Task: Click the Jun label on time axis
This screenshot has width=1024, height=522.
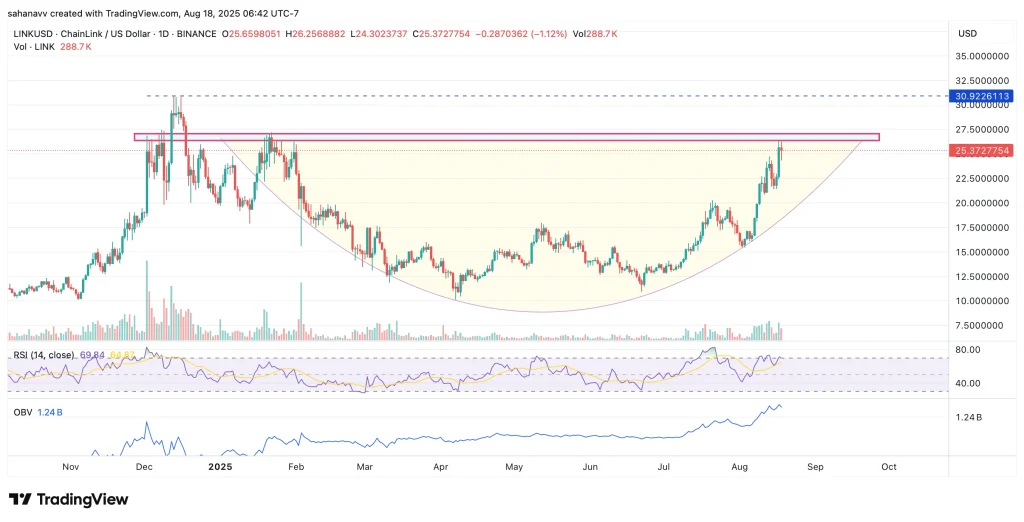Action: click(x=590, y=467)
